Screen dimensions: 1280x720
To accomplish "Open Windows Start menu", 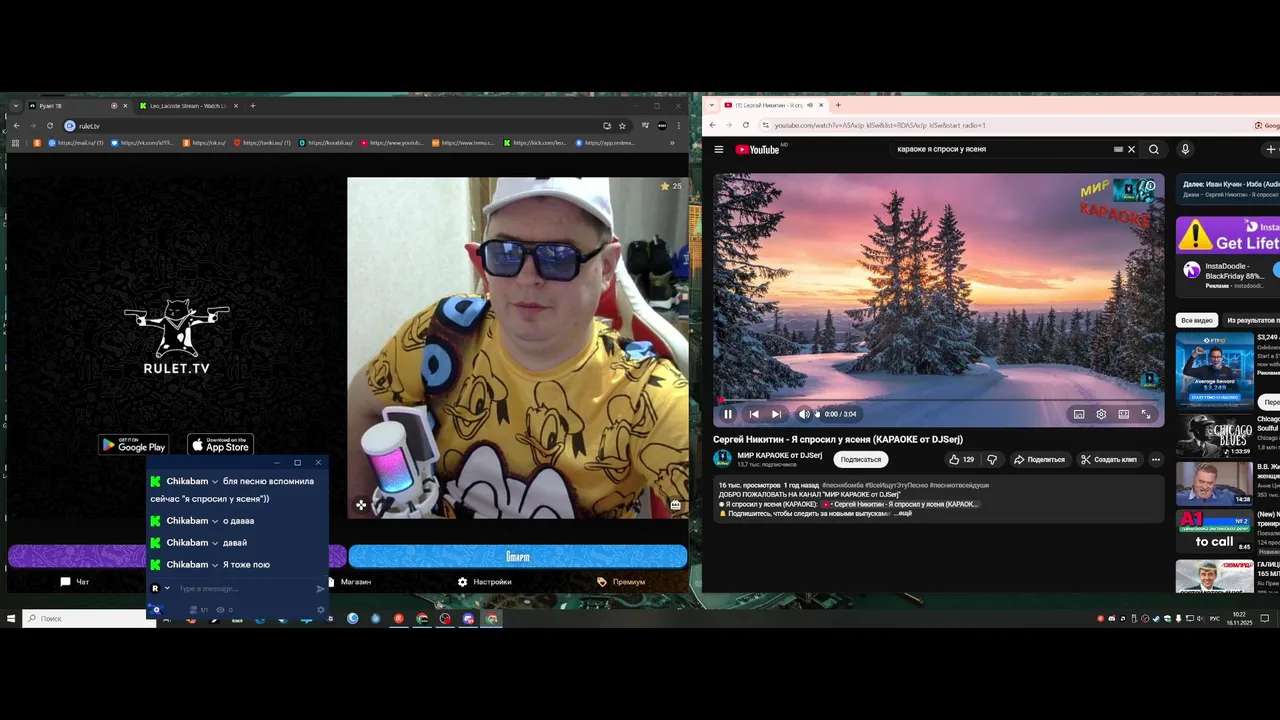I will pyautogui.click(x=11, y=618).
